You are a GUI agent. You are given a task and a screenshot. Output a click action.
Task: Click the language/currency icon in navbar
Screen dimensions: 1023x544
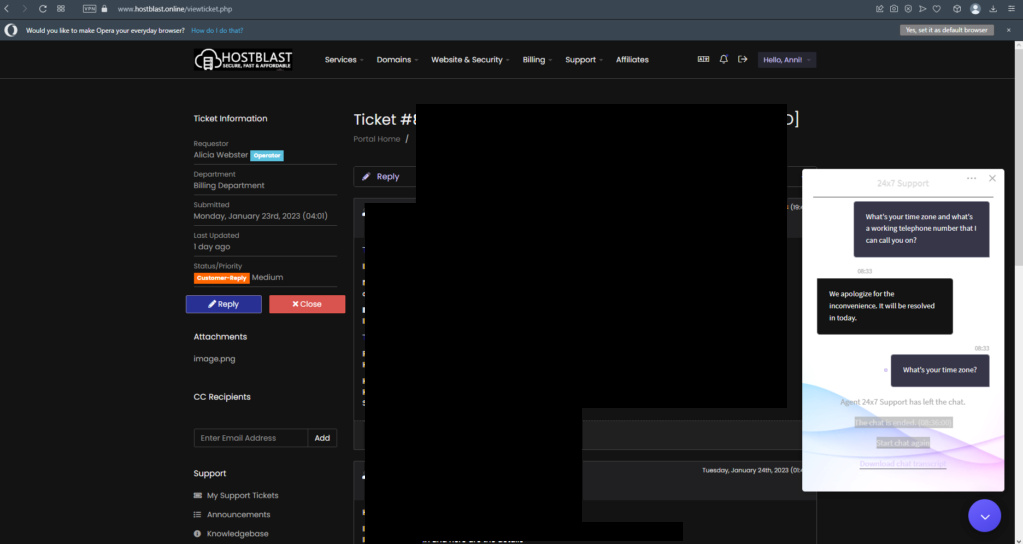(x=703, y=59)
